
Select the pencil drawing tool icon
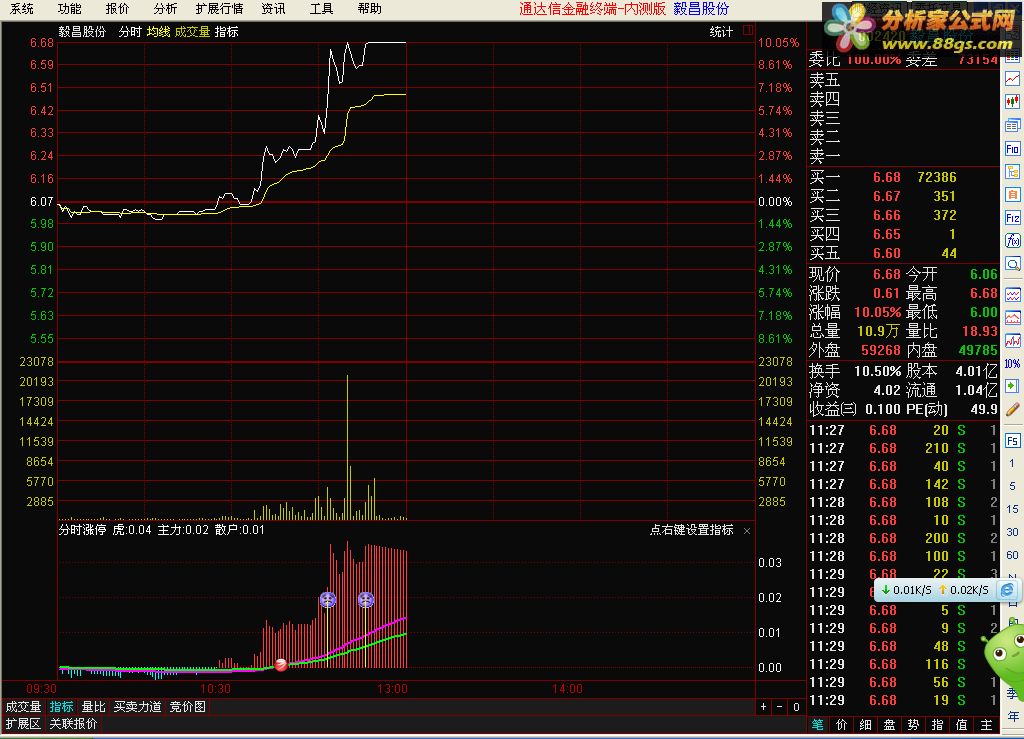1012,409
